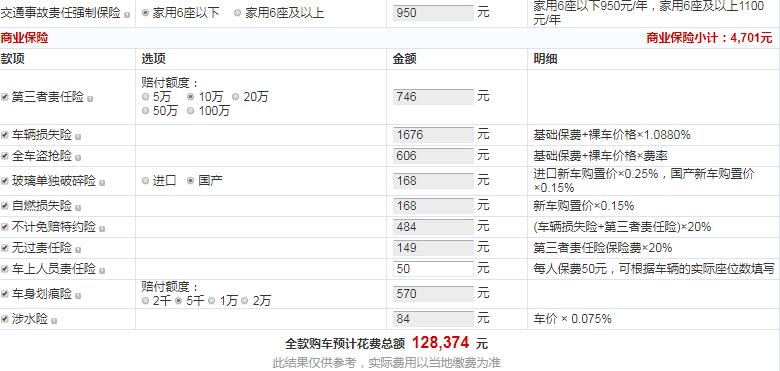
Task: Choose 100万 third-party coverage amount
Action: (x=191, y=111)
